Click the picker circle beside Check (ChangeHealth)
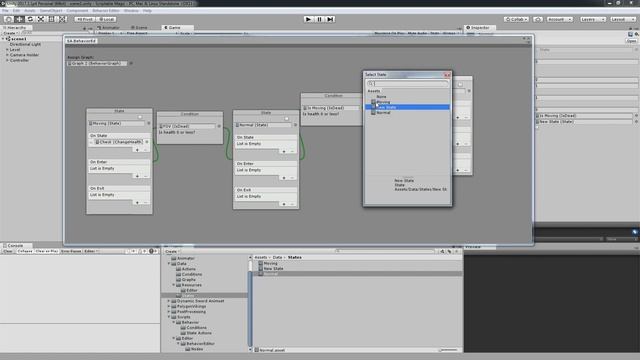 click(x=147, y=142)
